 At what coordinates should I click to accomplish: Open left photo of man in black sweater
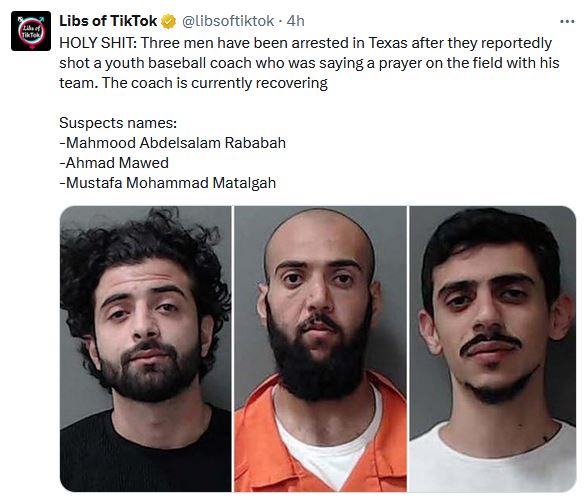pyautogui.click(x=146, y=349)
